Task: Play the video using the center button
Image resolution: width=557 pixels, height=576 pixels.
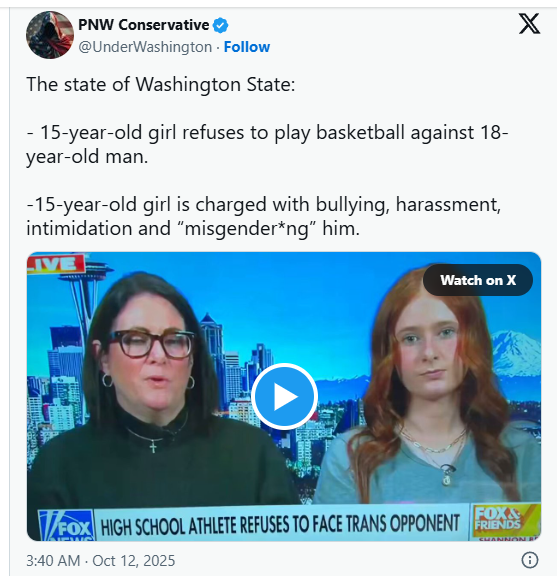Action: [x=284, y=396]
